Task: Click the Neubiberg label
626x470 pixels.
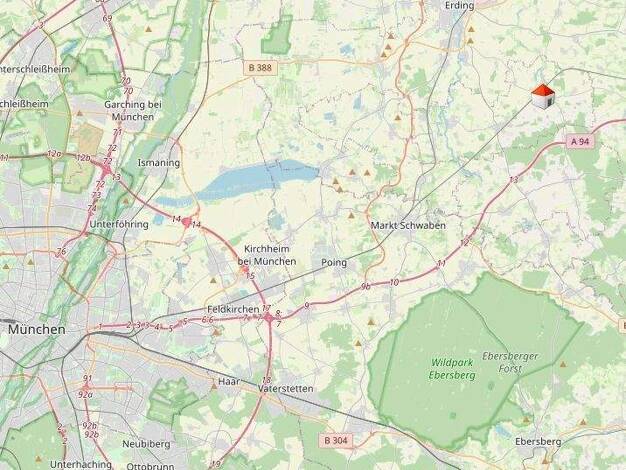Action: pos(146,444)
